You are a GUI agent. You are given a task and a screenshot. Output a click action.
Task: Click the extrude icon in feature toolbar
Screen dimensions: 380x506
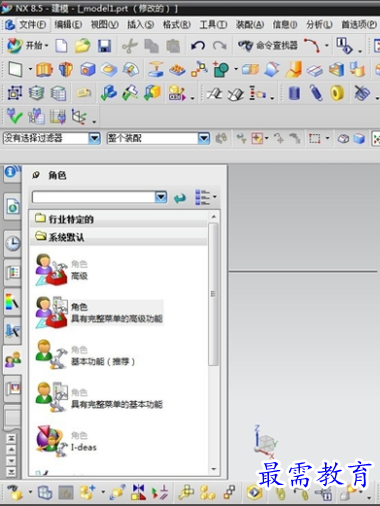(x=44, y=69)
